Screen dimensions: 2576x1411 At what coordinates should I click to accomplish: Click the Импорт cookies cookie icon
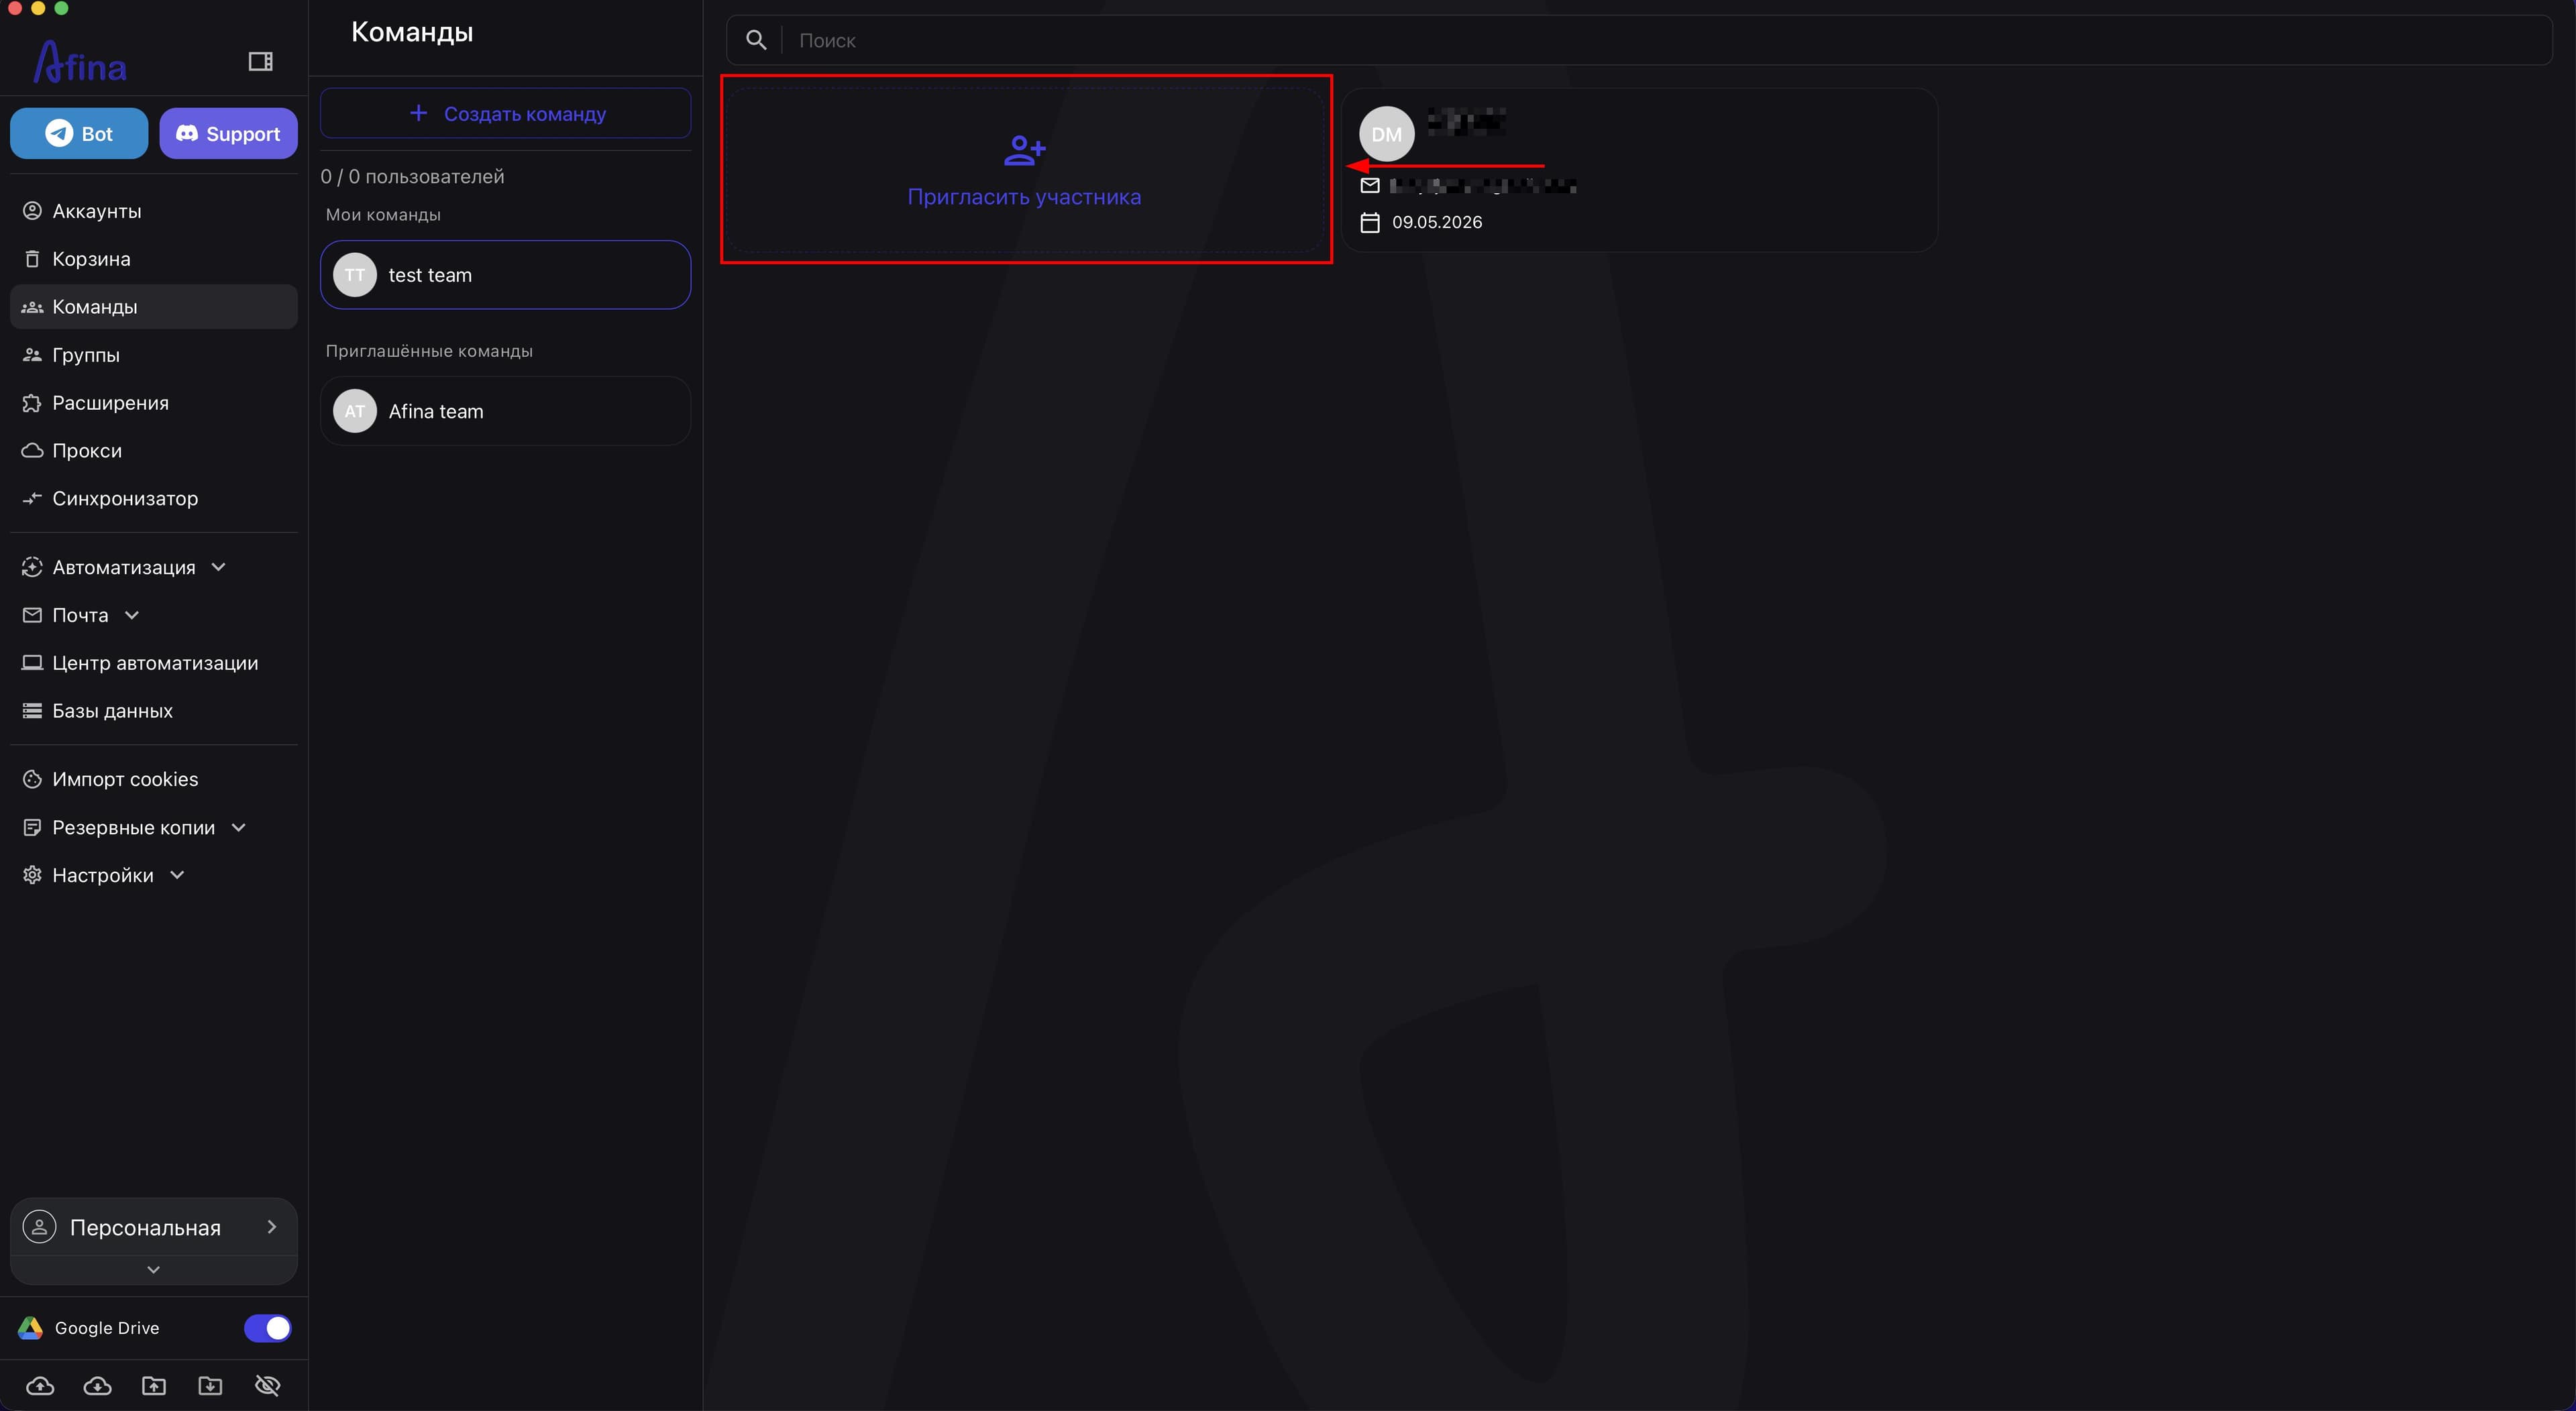[x=32, y=779]
